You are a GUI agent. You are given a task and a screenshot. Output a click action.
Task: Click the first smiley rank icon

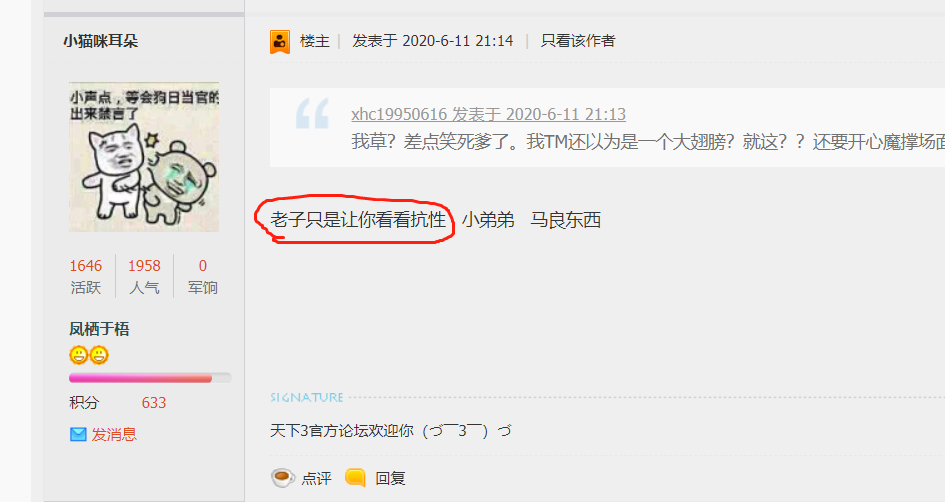[78, 355]
